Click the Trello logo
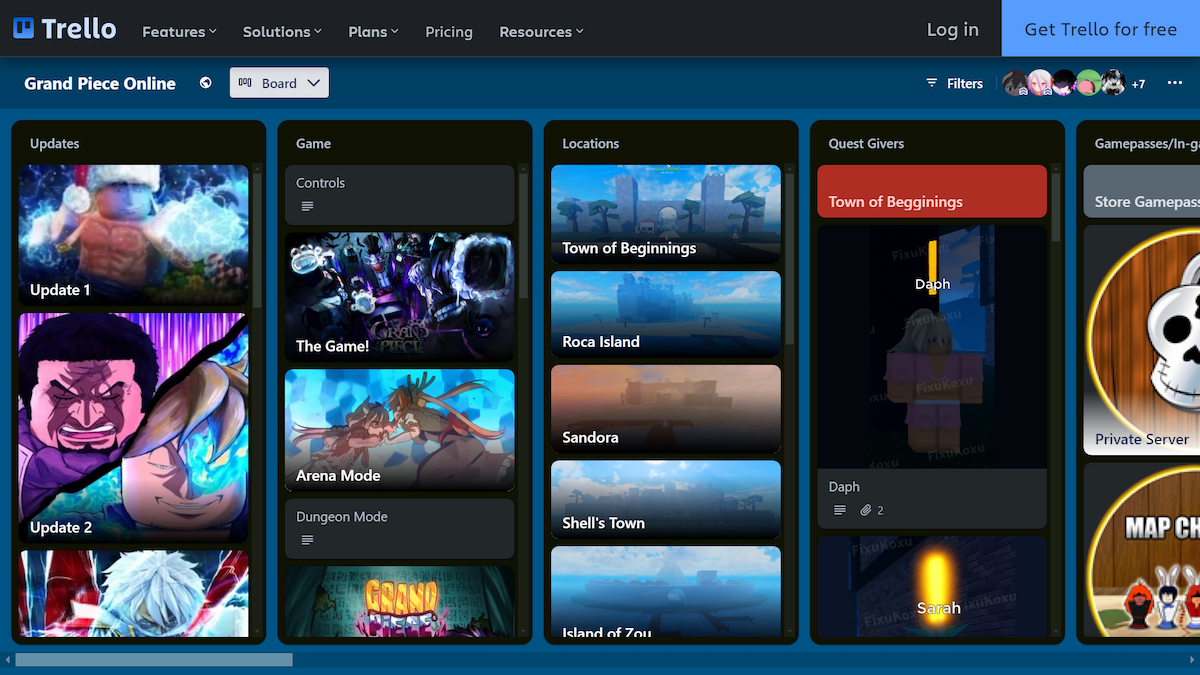Screen dimensions: 1200x675 [63, 28]
